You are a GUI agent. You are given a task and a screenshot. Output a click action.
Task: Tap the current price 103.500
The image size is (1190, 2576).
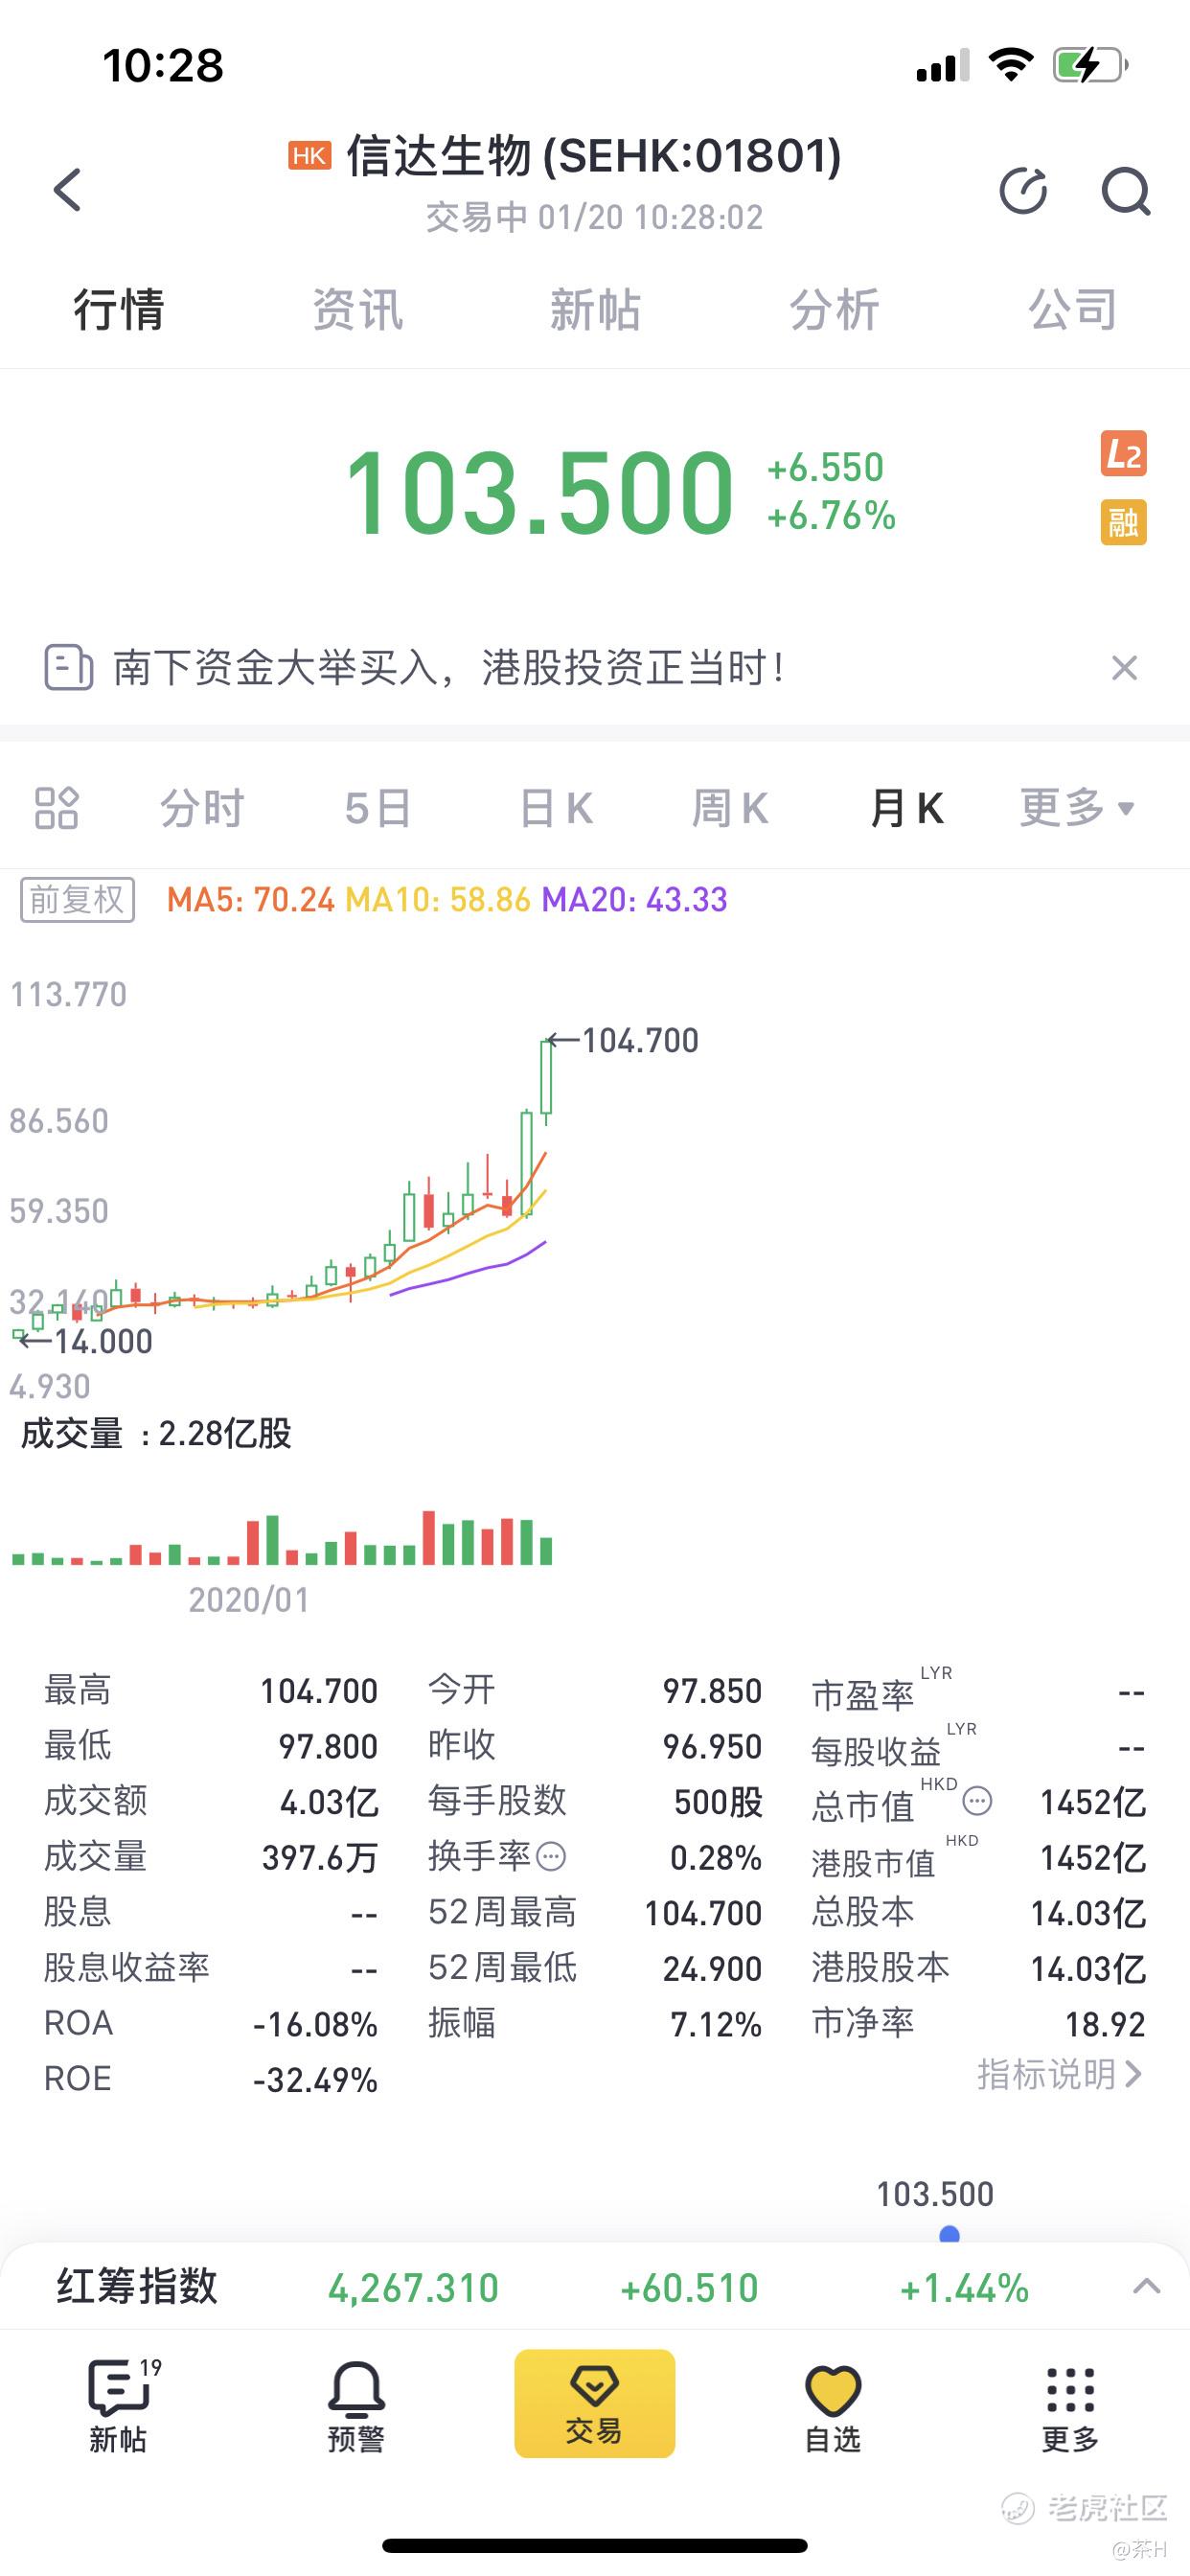click(x=540, y=492)
